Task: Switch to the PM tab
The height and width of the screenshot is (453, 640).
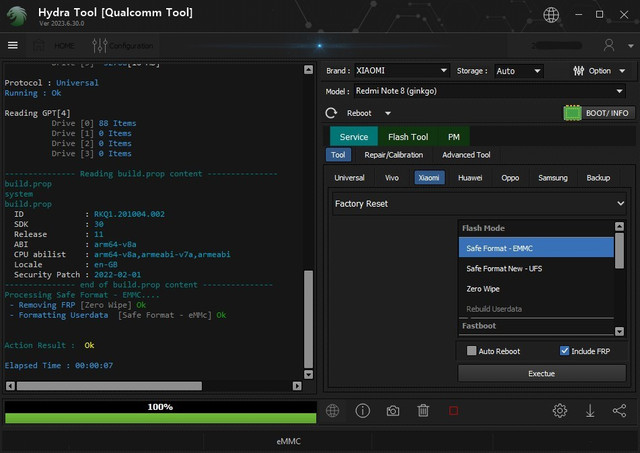Action: pos(453,137)
